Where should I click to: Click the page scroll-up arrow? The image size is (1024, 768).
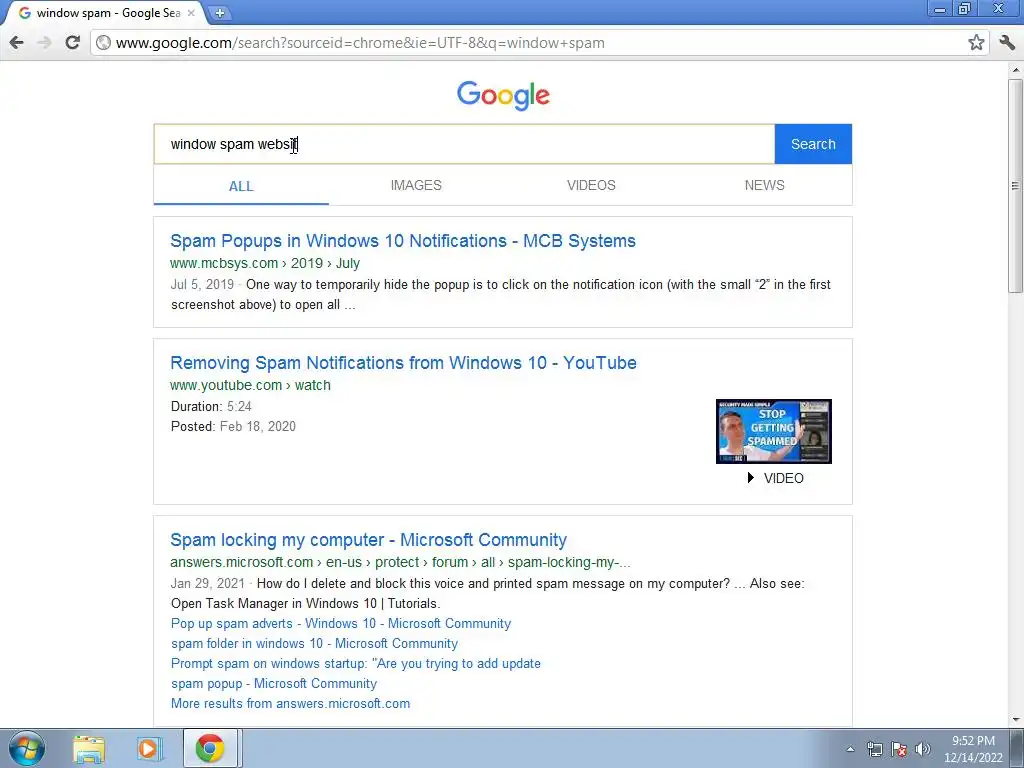click(1016, 69)
